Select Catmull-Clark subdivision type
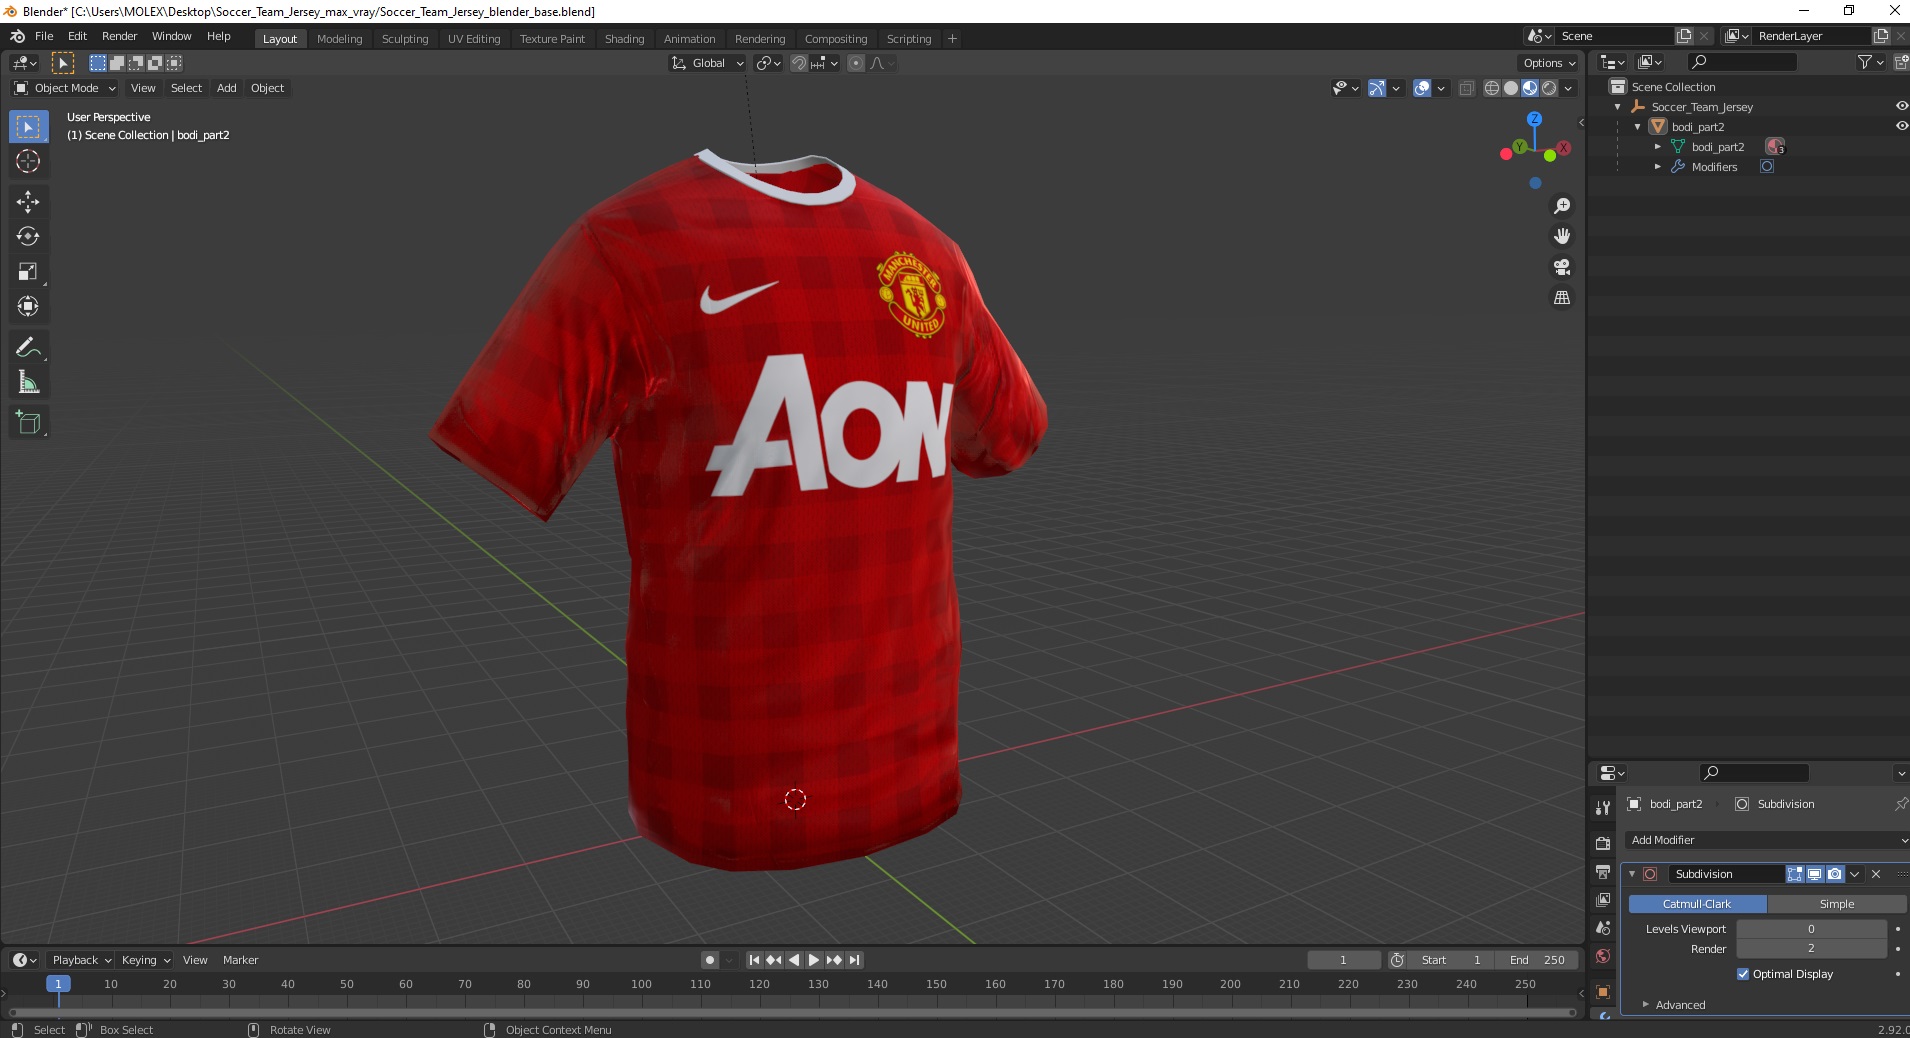The width and height of the screenshot is (1910, 1038). [1697, 904]
